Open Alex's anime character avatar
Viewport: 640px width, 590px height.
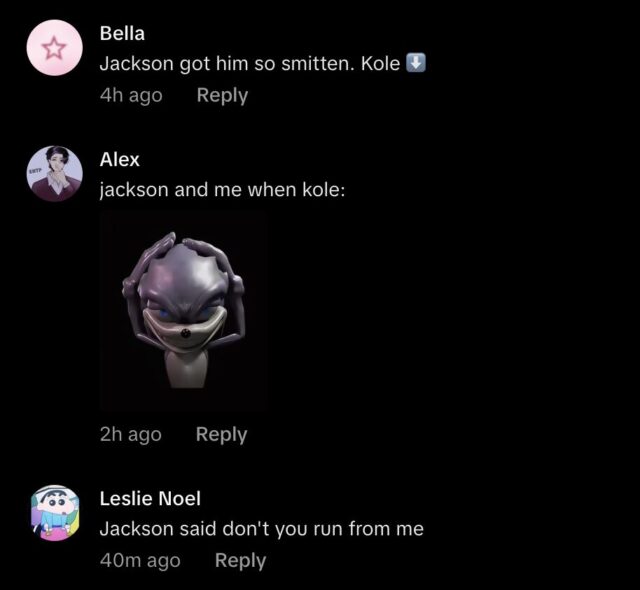pos(55,174)
